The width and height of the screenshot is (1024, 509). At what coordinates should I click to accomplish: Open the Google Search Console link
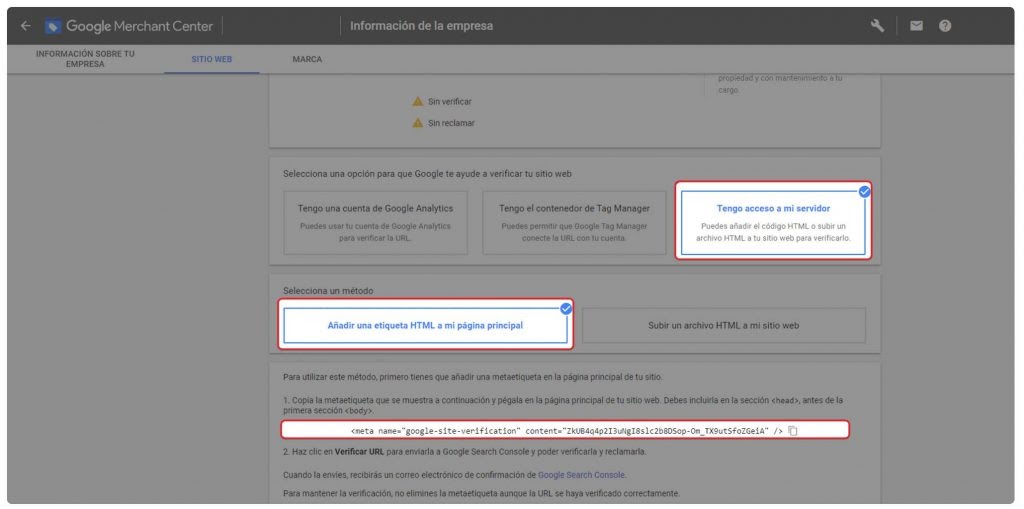(x=581, y=474)
